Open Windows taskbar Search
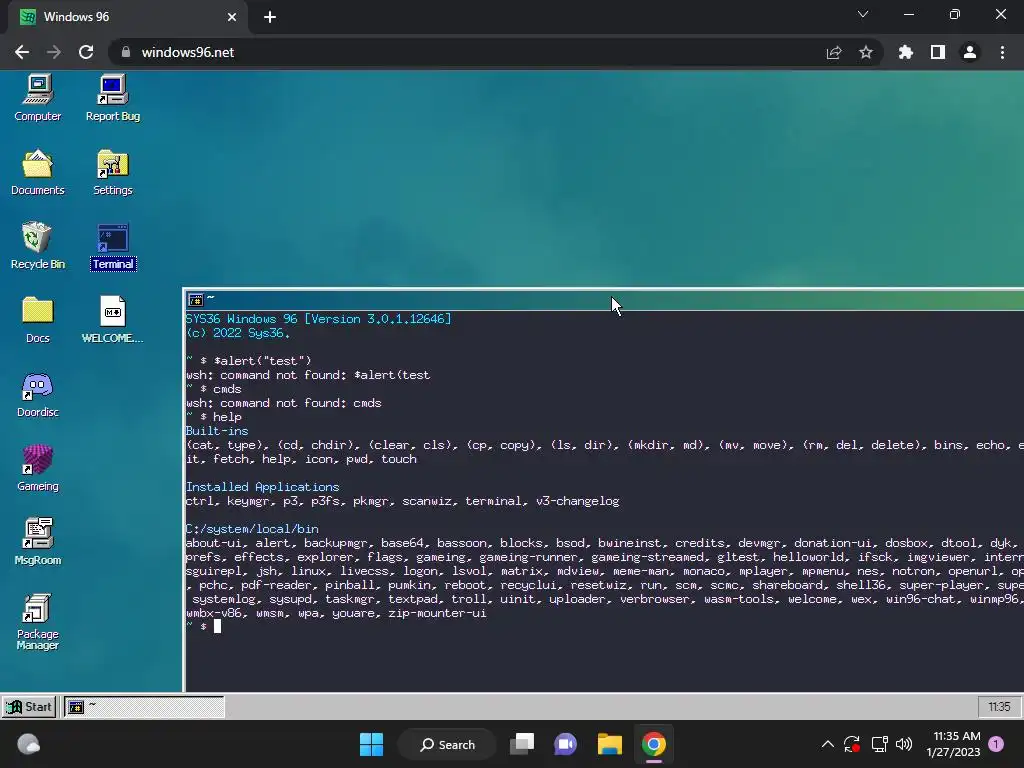The height and width of the screenshot is (768, 1024). coord(447,744)
